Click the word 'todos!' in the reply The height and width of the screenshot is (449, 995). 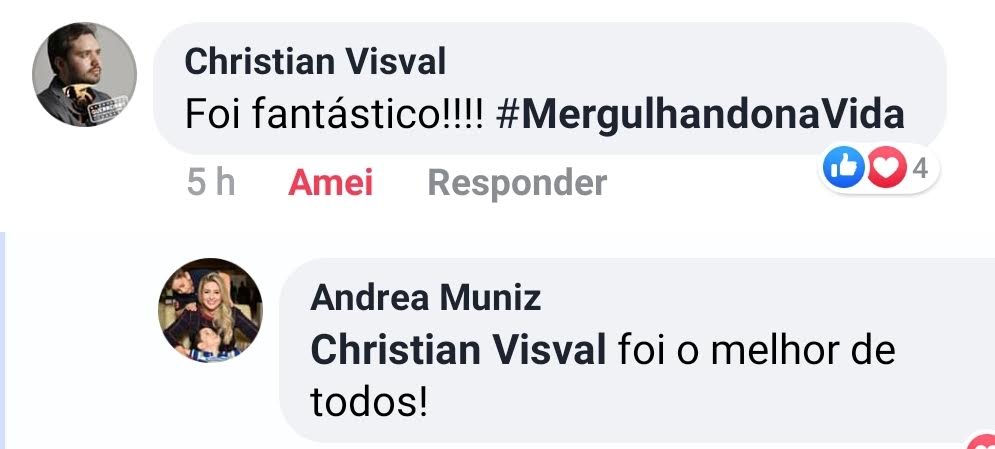point(369,403)
